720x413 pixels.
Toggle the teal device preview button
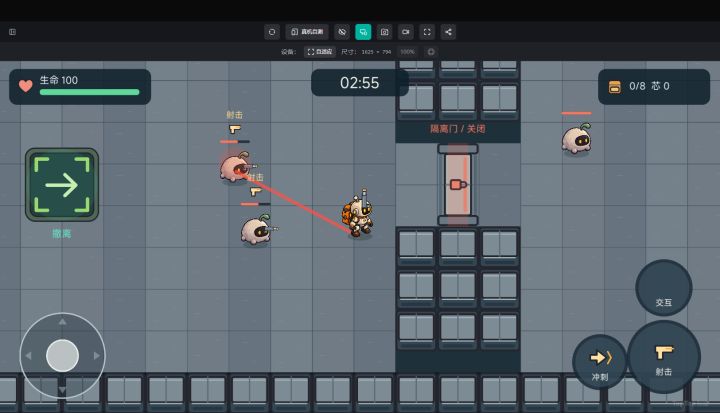[363, 32]
